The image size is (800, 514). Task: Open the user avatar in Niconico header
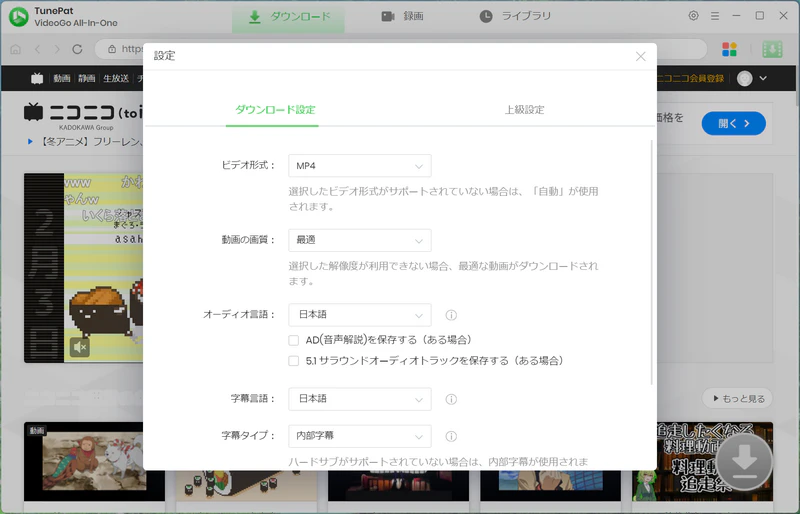[744, 78]
